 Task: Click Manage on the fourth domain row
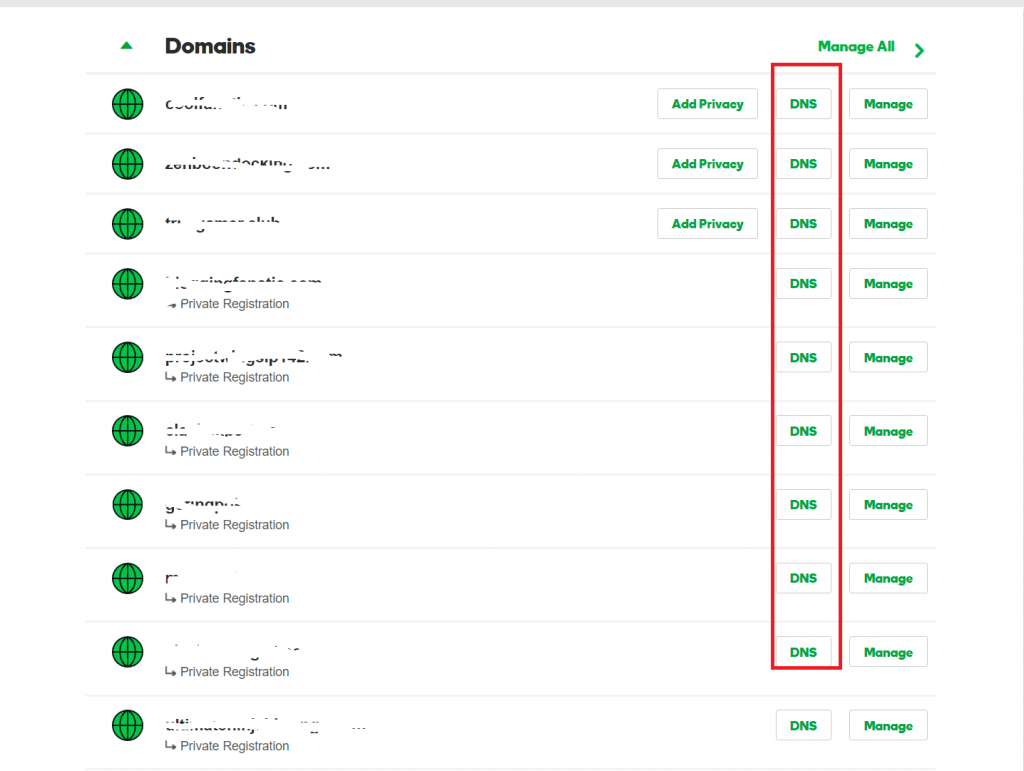[888, 284]
